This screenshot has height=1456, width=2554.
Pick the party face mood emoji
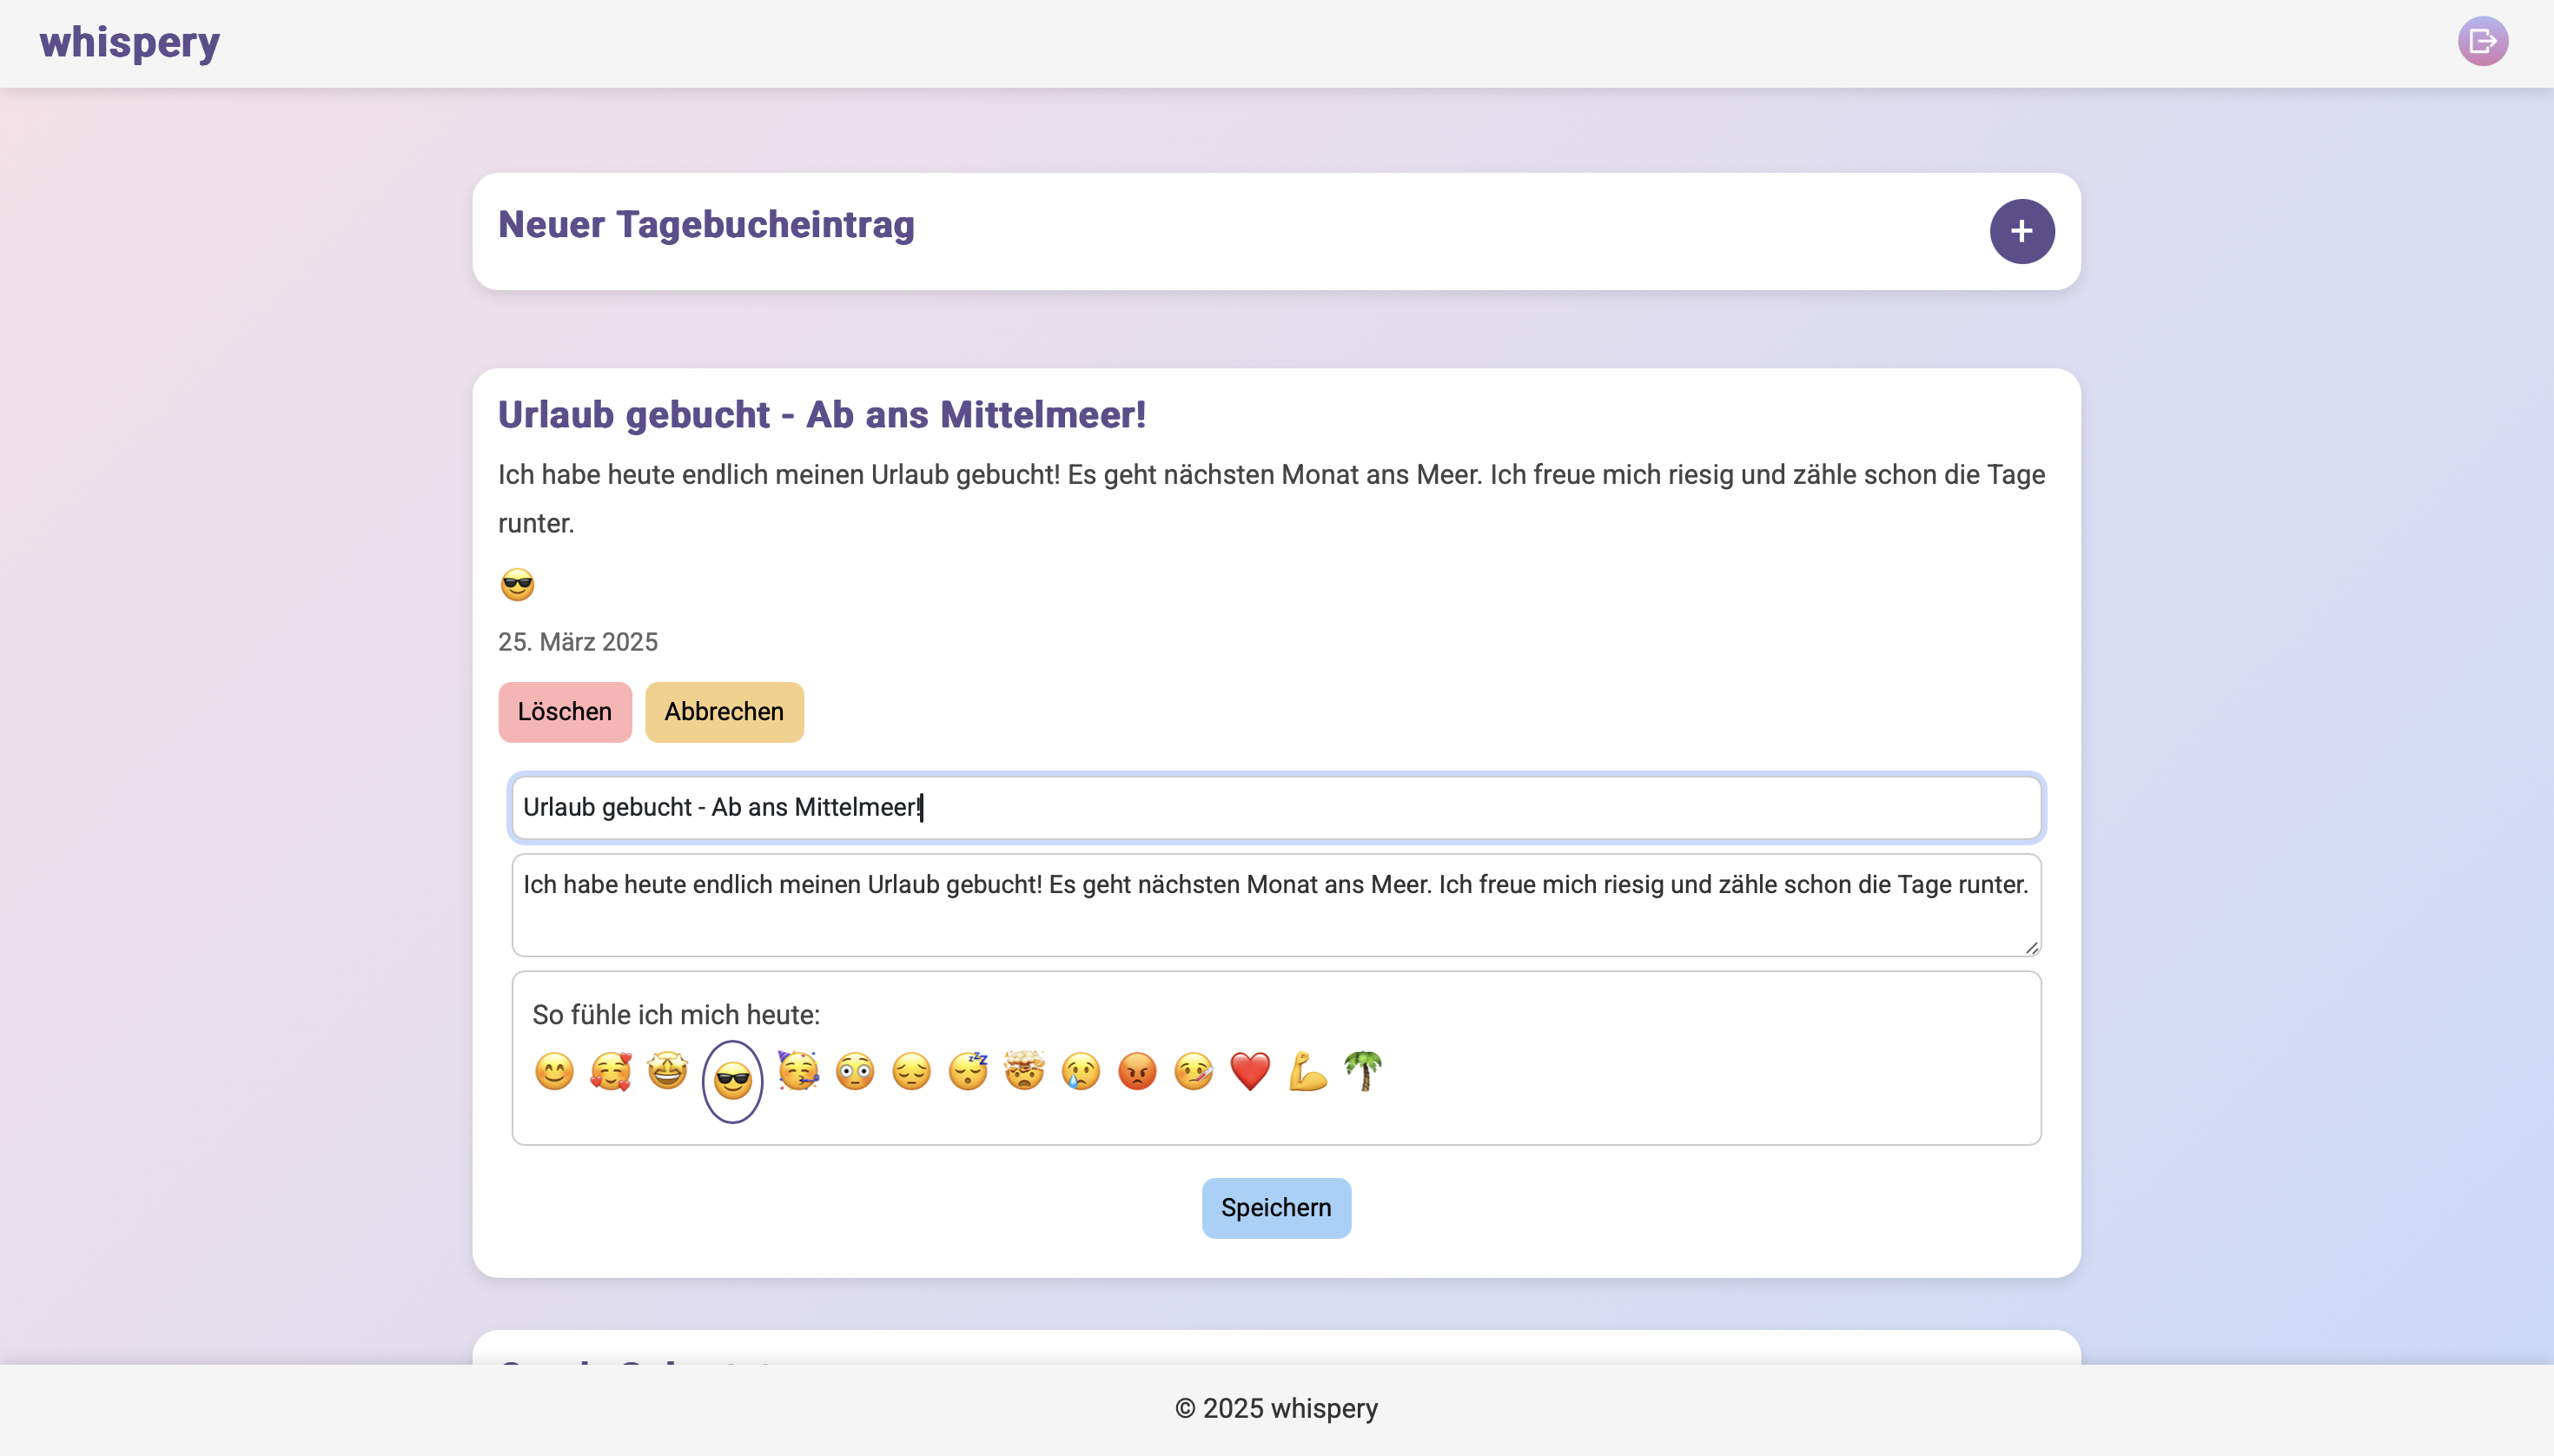coord(798,1071)
